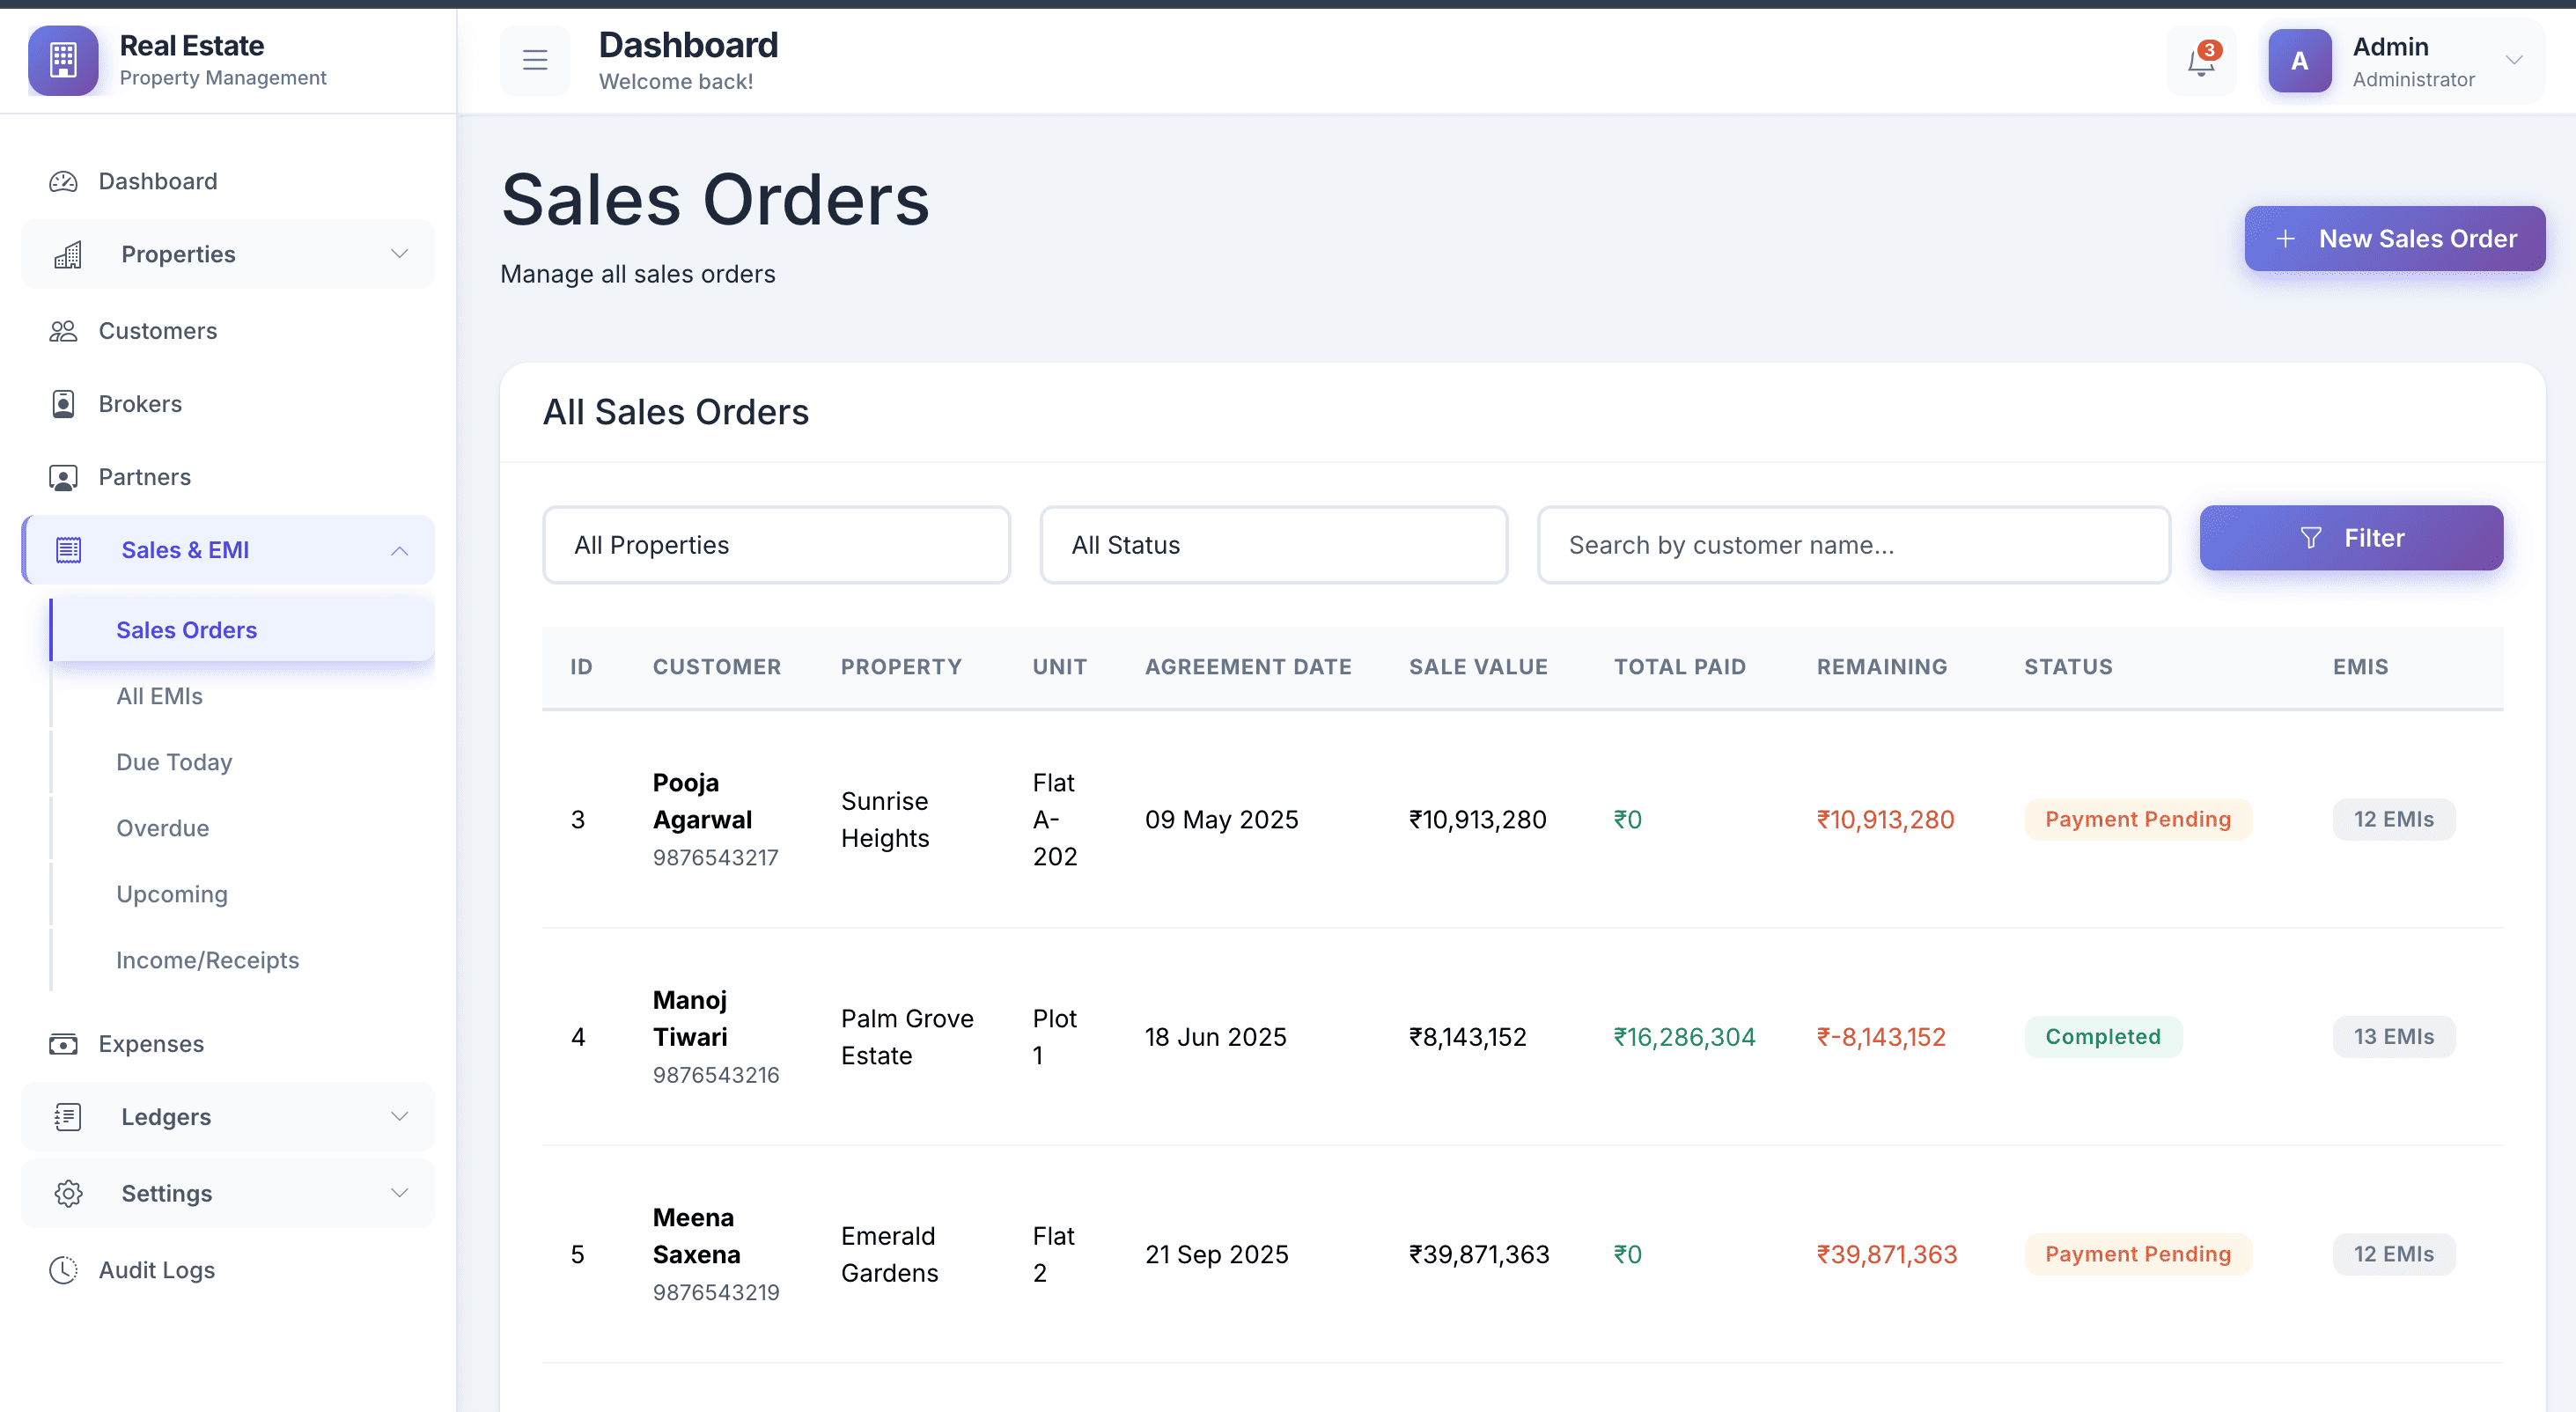Click the Brokers sidebar icon
Image resolution: width=2576 pixels, height=1412 pixels.
[63, 404]
